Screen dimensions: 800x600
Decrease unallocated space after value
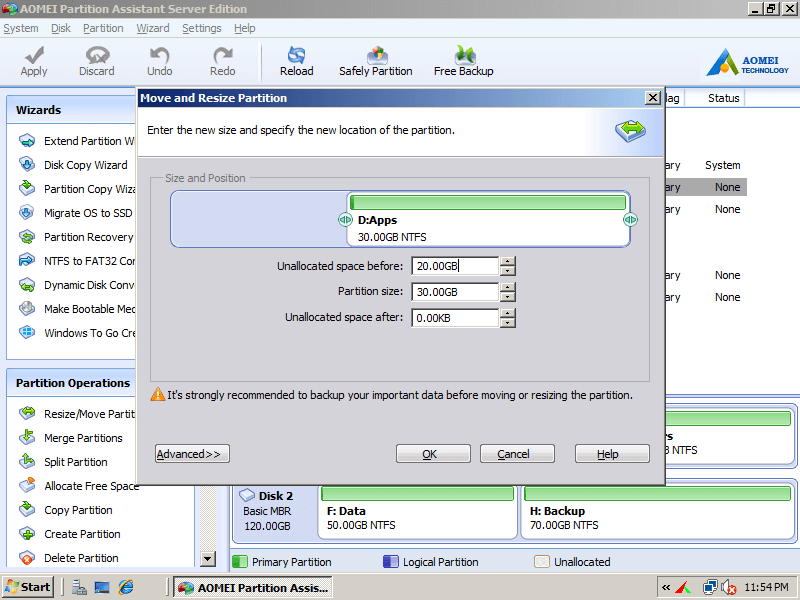tap(508, 322)
